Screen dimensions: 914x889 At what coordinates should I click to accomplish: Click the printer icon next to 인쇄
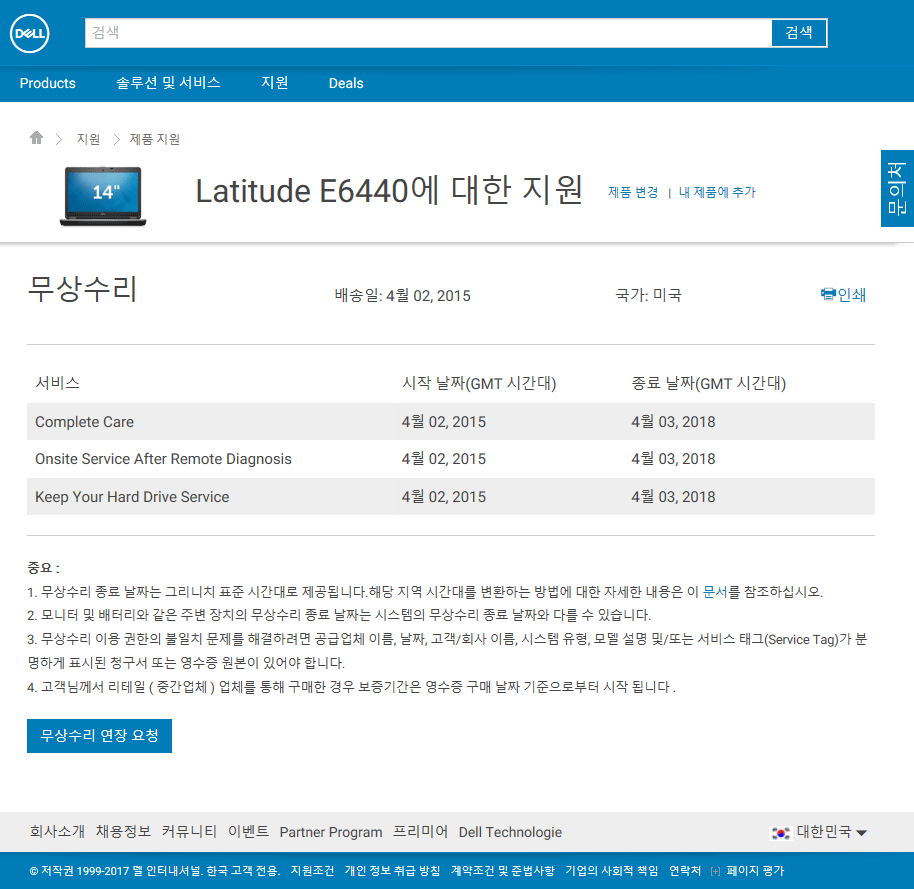click(x=828, y=294)
